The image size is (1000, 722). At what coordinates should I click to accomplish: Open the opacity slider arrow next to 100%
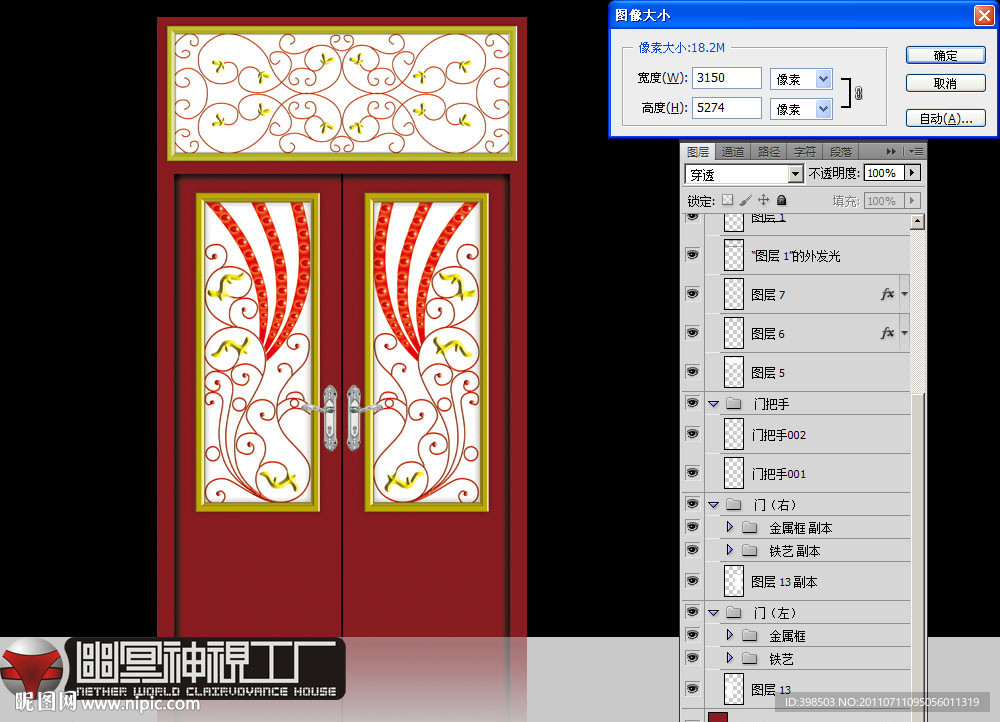[913, 173]
